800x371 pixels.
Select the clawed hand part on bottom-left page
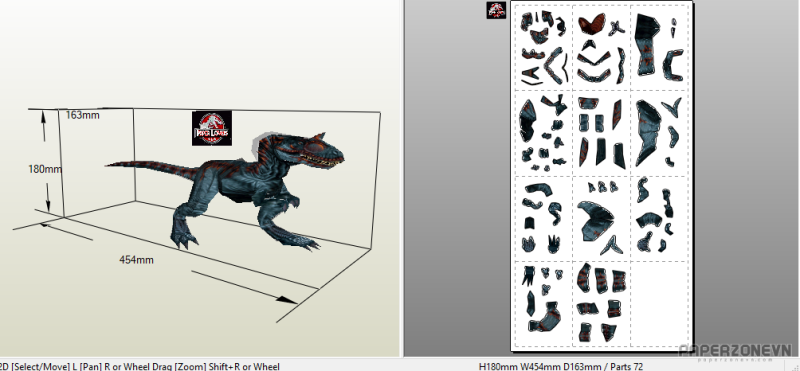point(528,276)
